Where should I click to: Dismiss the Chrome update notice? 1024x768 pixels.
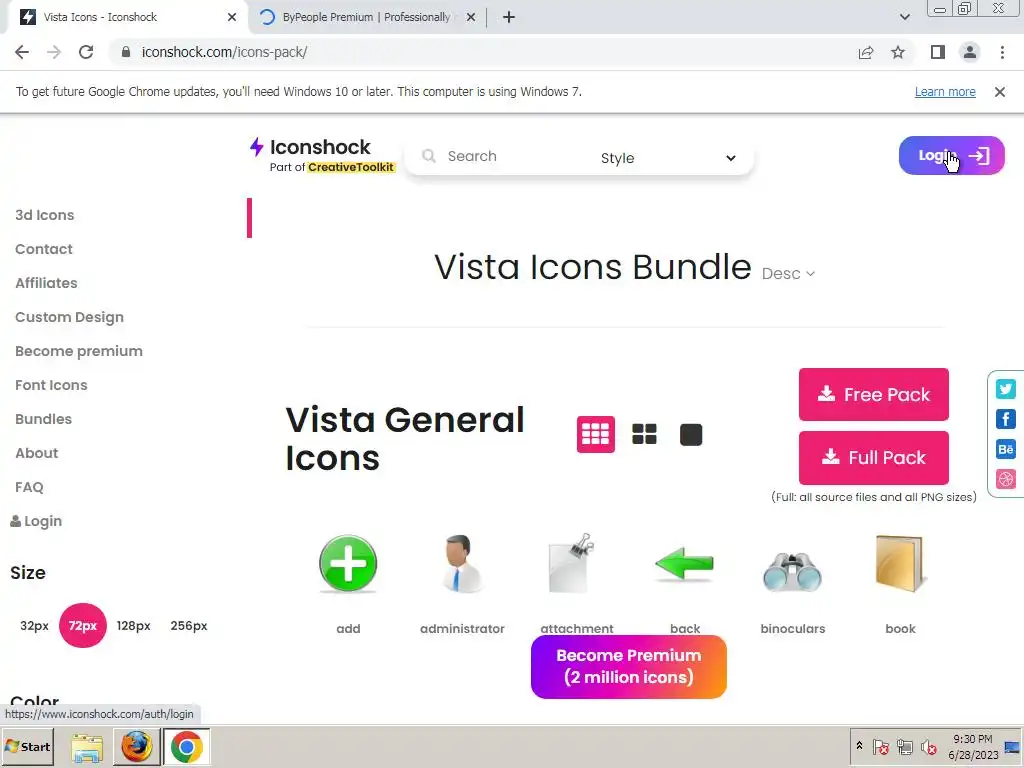click(1000, 92)
